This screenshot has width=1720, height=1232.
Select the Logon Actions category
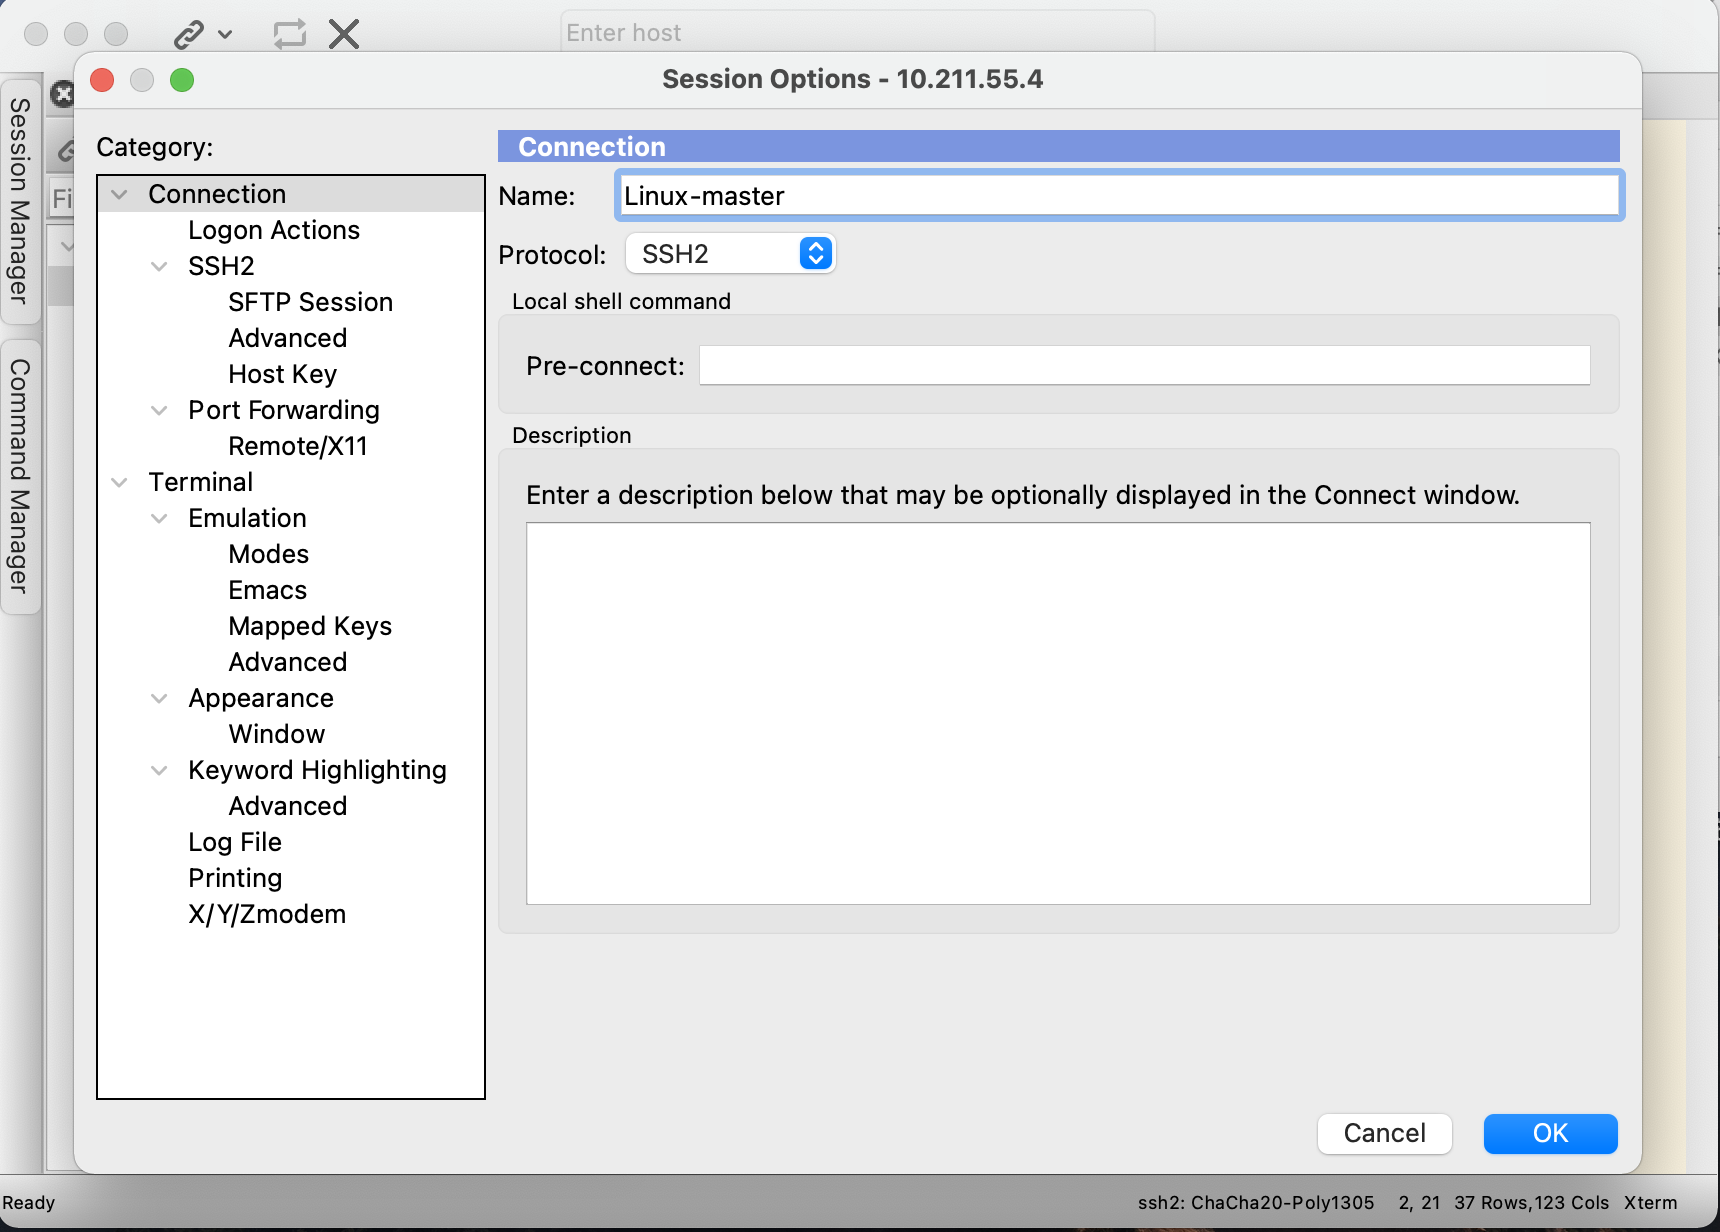pyautogui.click(x=273, y=229)
